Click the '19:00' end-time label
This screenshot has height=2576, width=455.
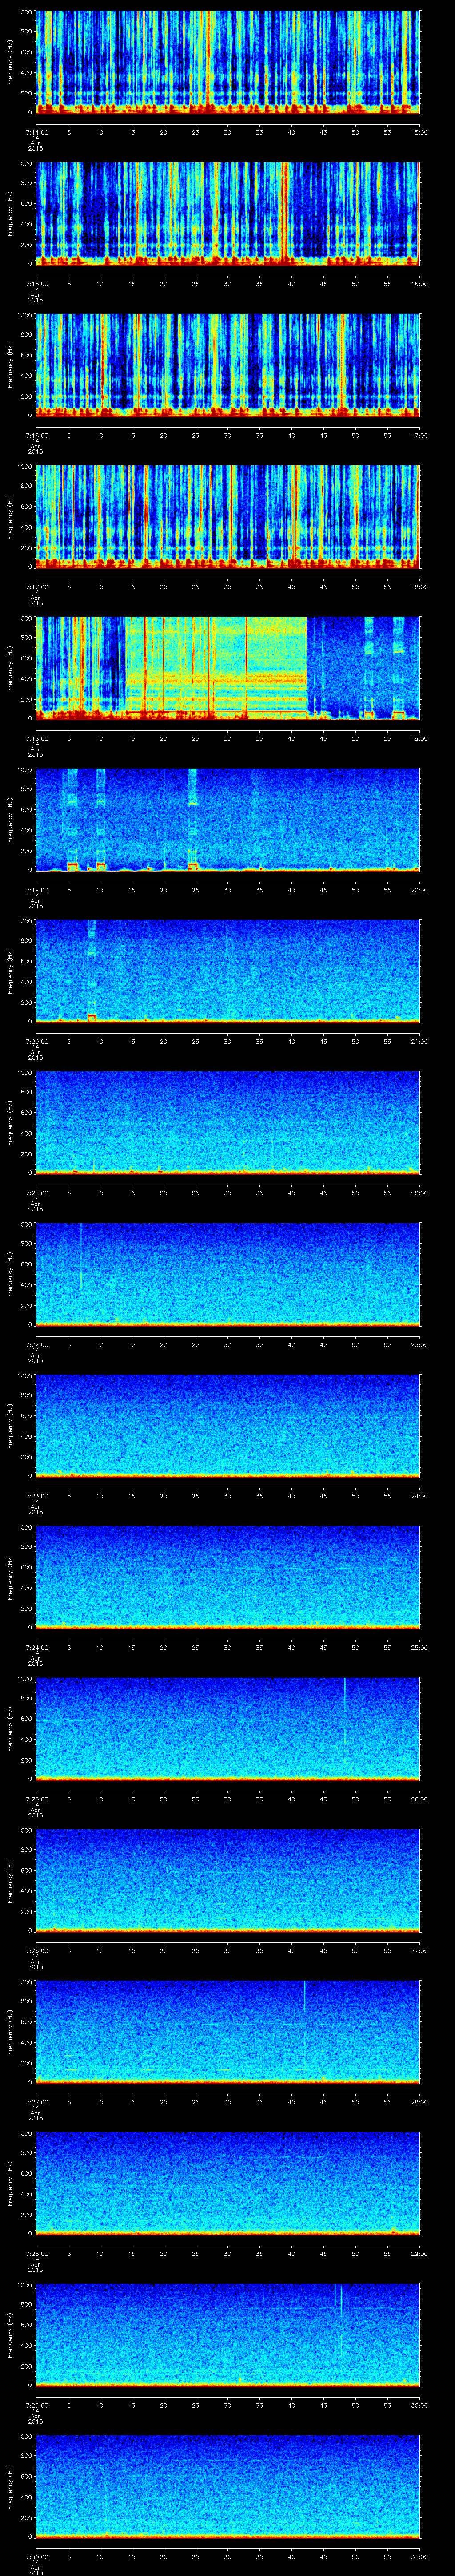click(419, 737)
